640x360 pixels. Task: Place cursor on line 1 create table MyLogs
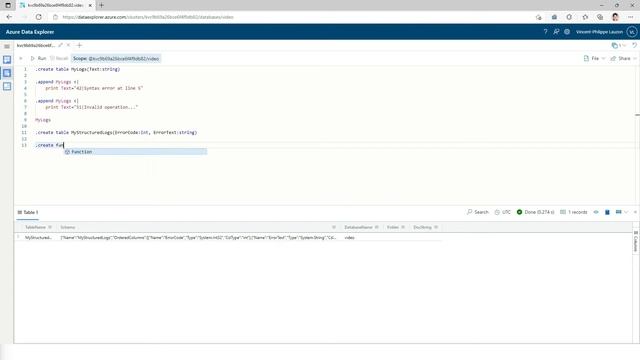click(78, 69)
